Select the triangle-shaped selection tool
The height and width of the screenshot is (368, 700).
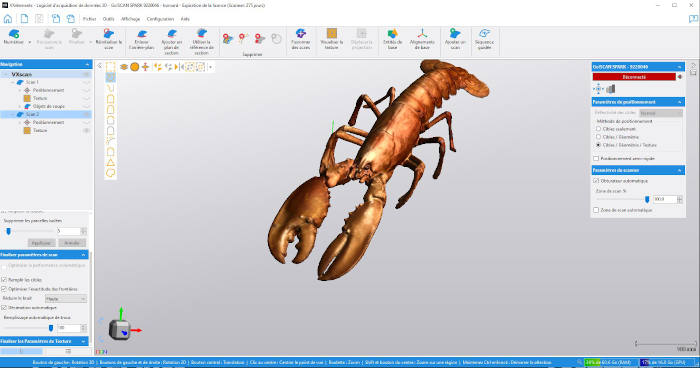[110, 163]
